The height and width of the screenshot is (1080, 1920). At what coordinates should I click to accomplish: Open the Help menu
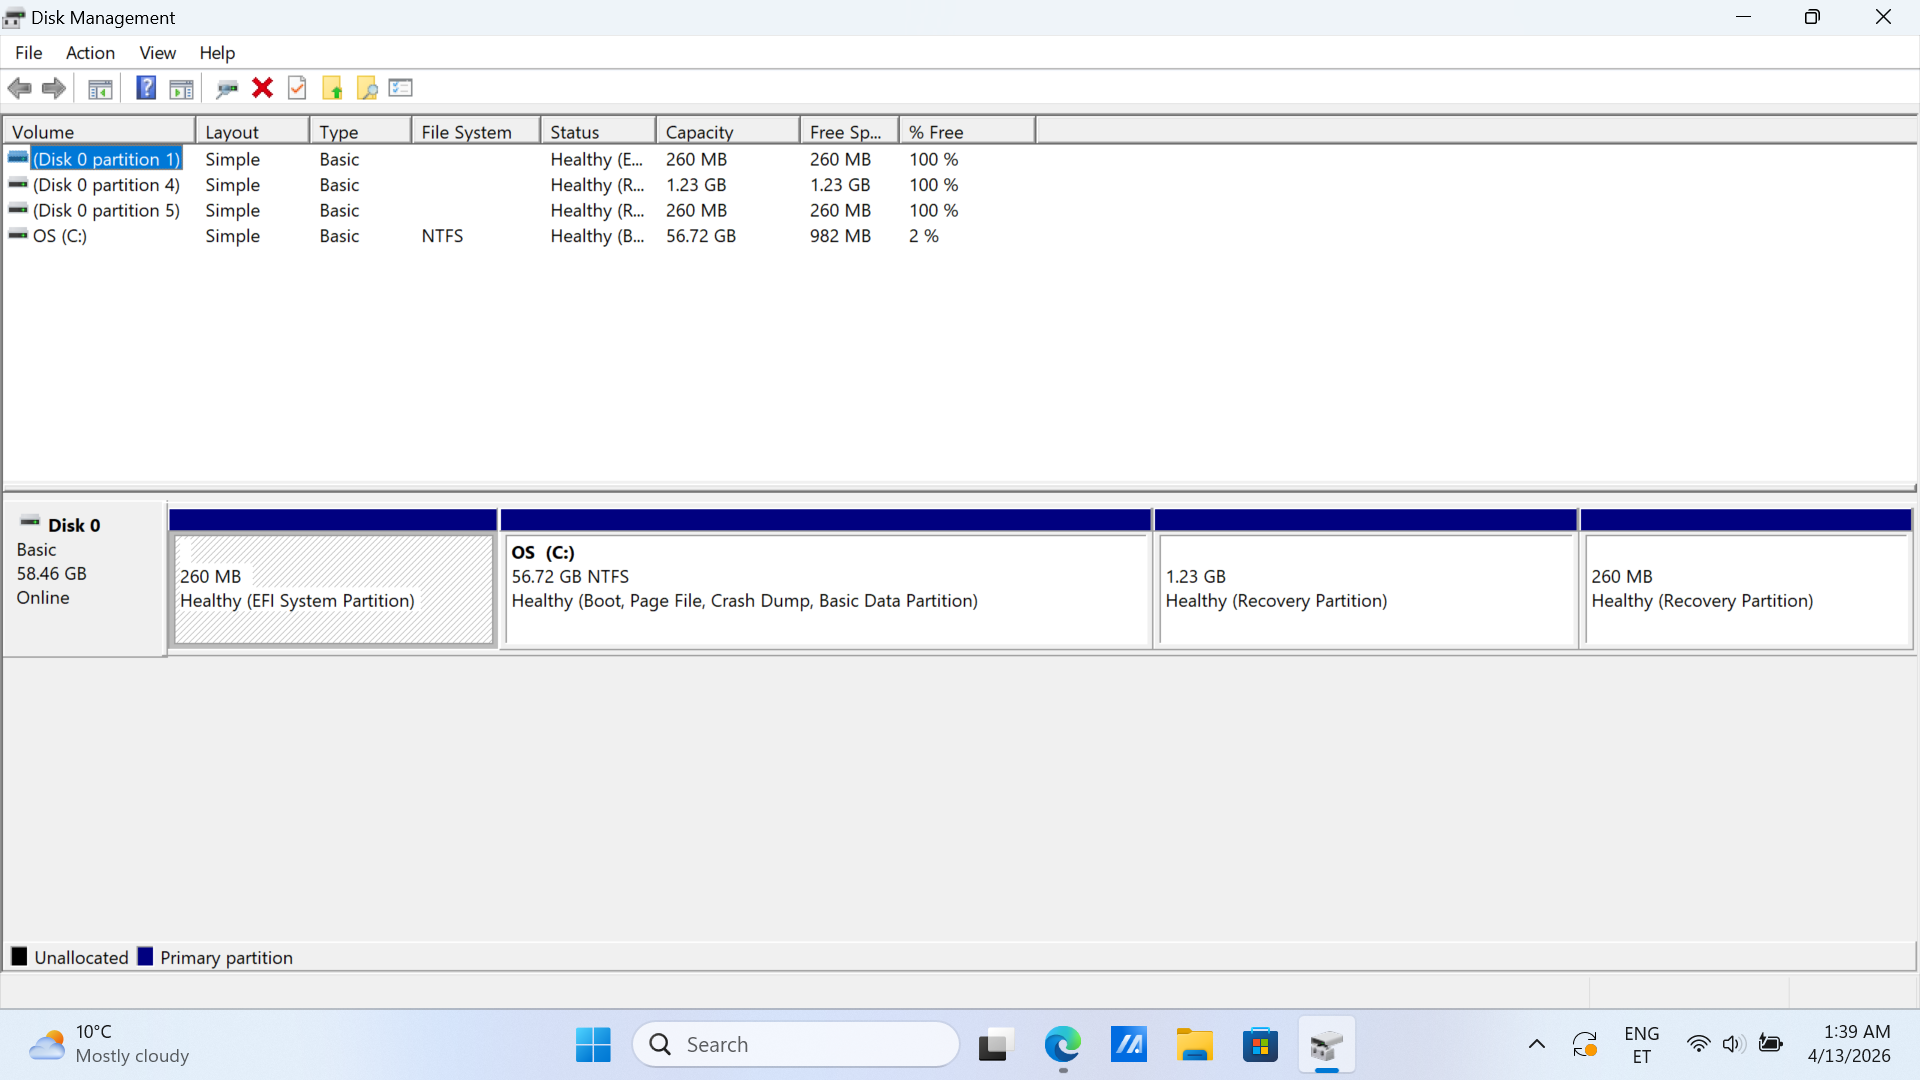217,53
